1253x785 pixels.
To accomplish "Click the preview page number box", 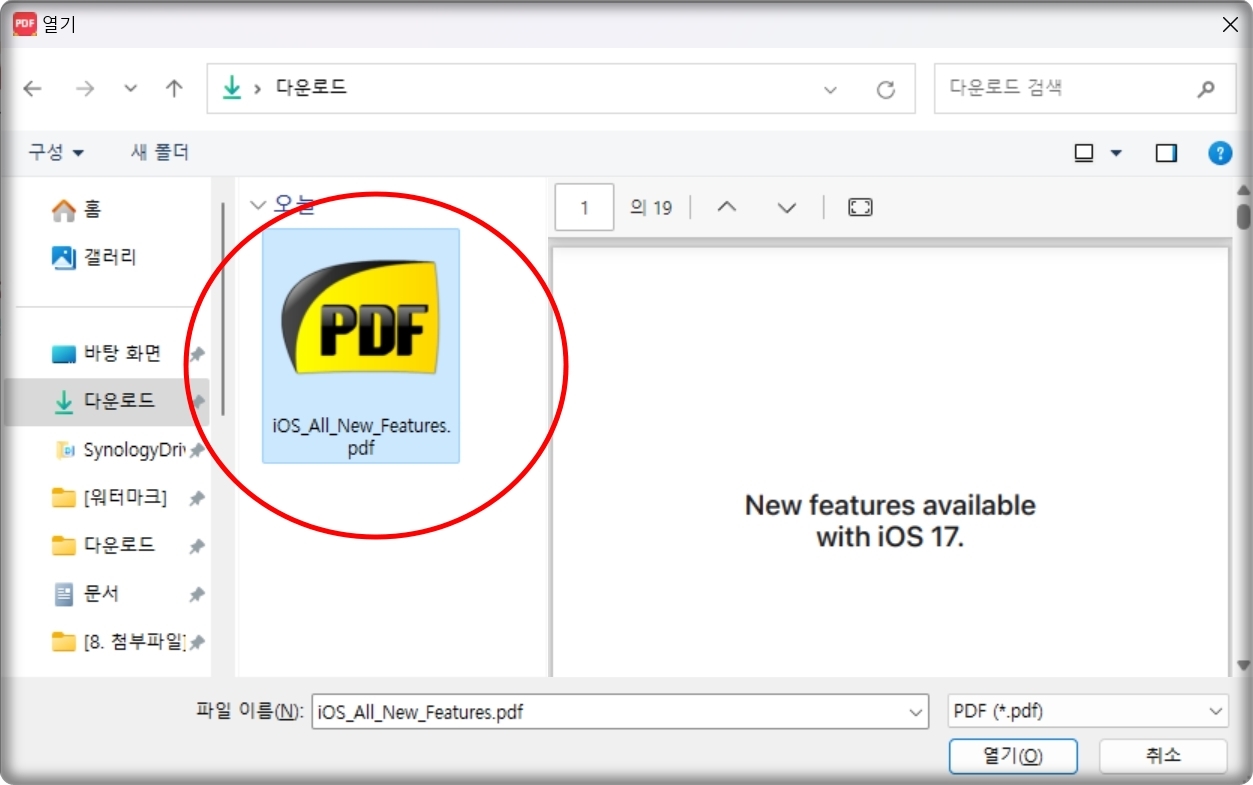I will click(x=584, y=207).
